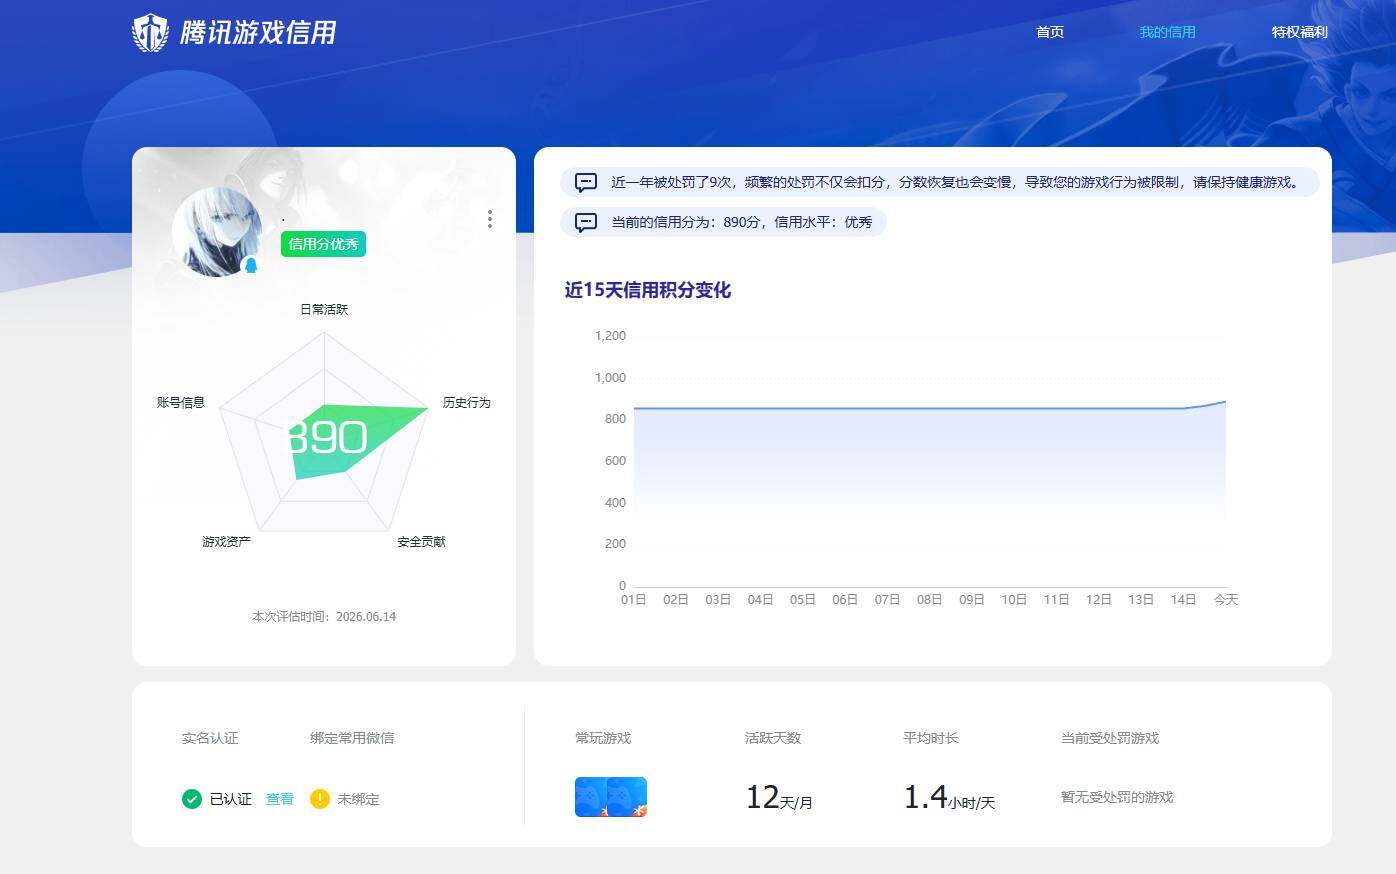The image size is (1396, 874).
Task: Click chat icon beside penalty warning message
Action: click(x=586, y=182)
